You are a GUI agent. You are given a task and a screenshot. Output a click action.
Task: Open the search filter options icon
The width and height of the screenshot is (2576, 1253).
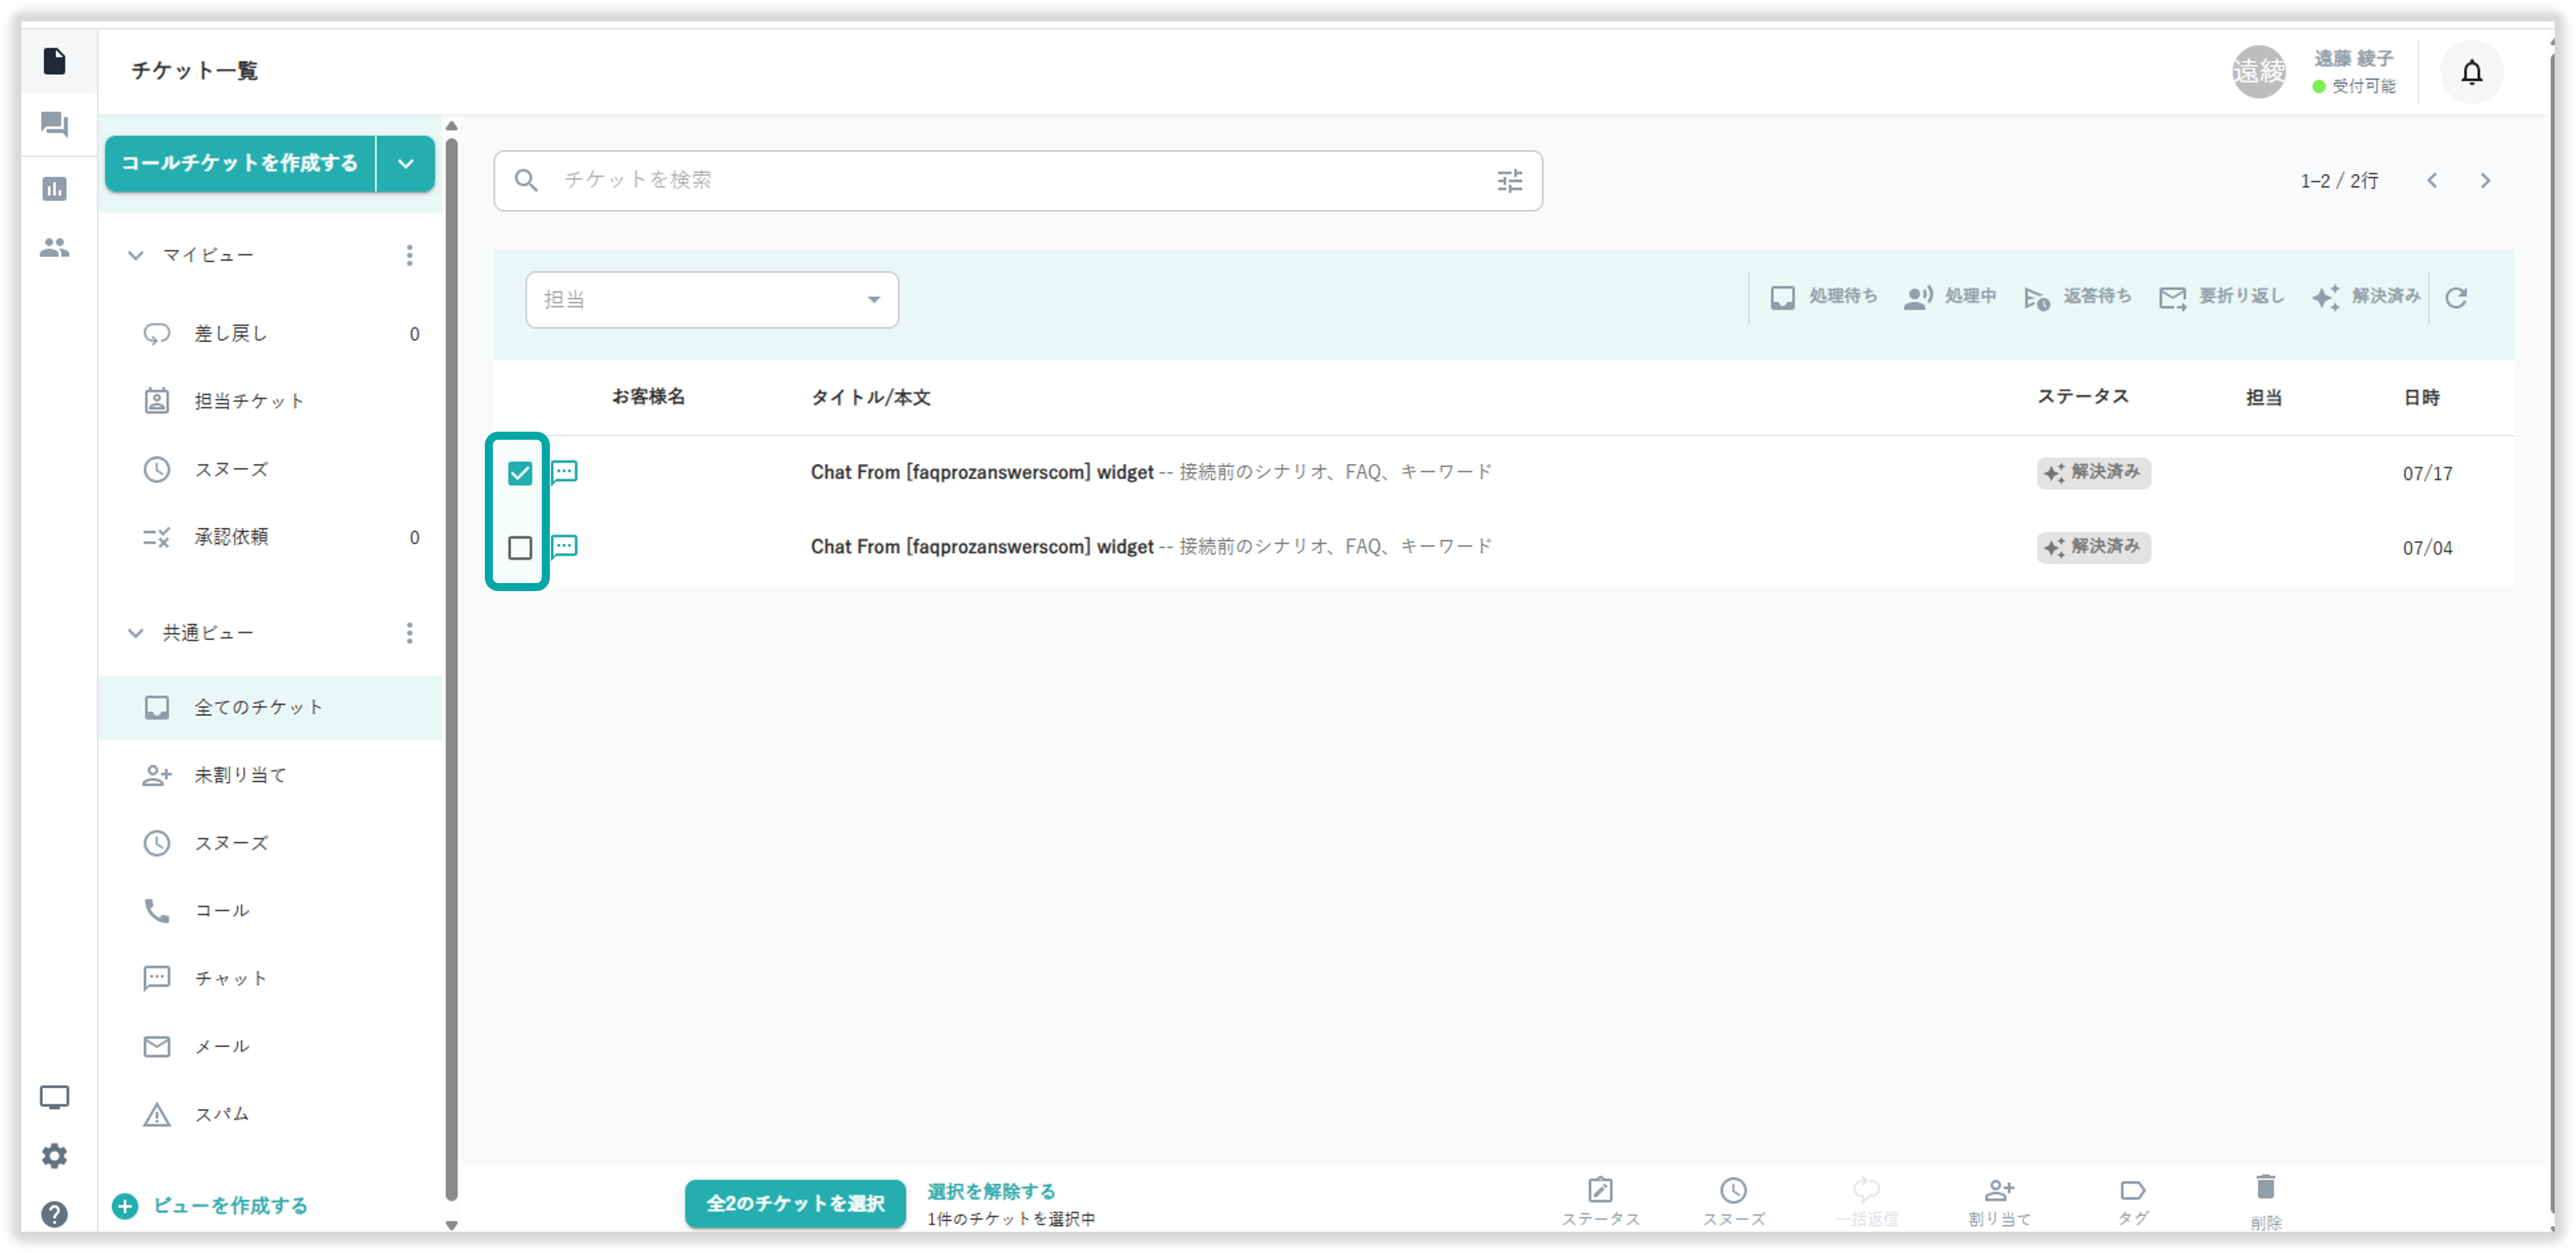click(1509, 181)
